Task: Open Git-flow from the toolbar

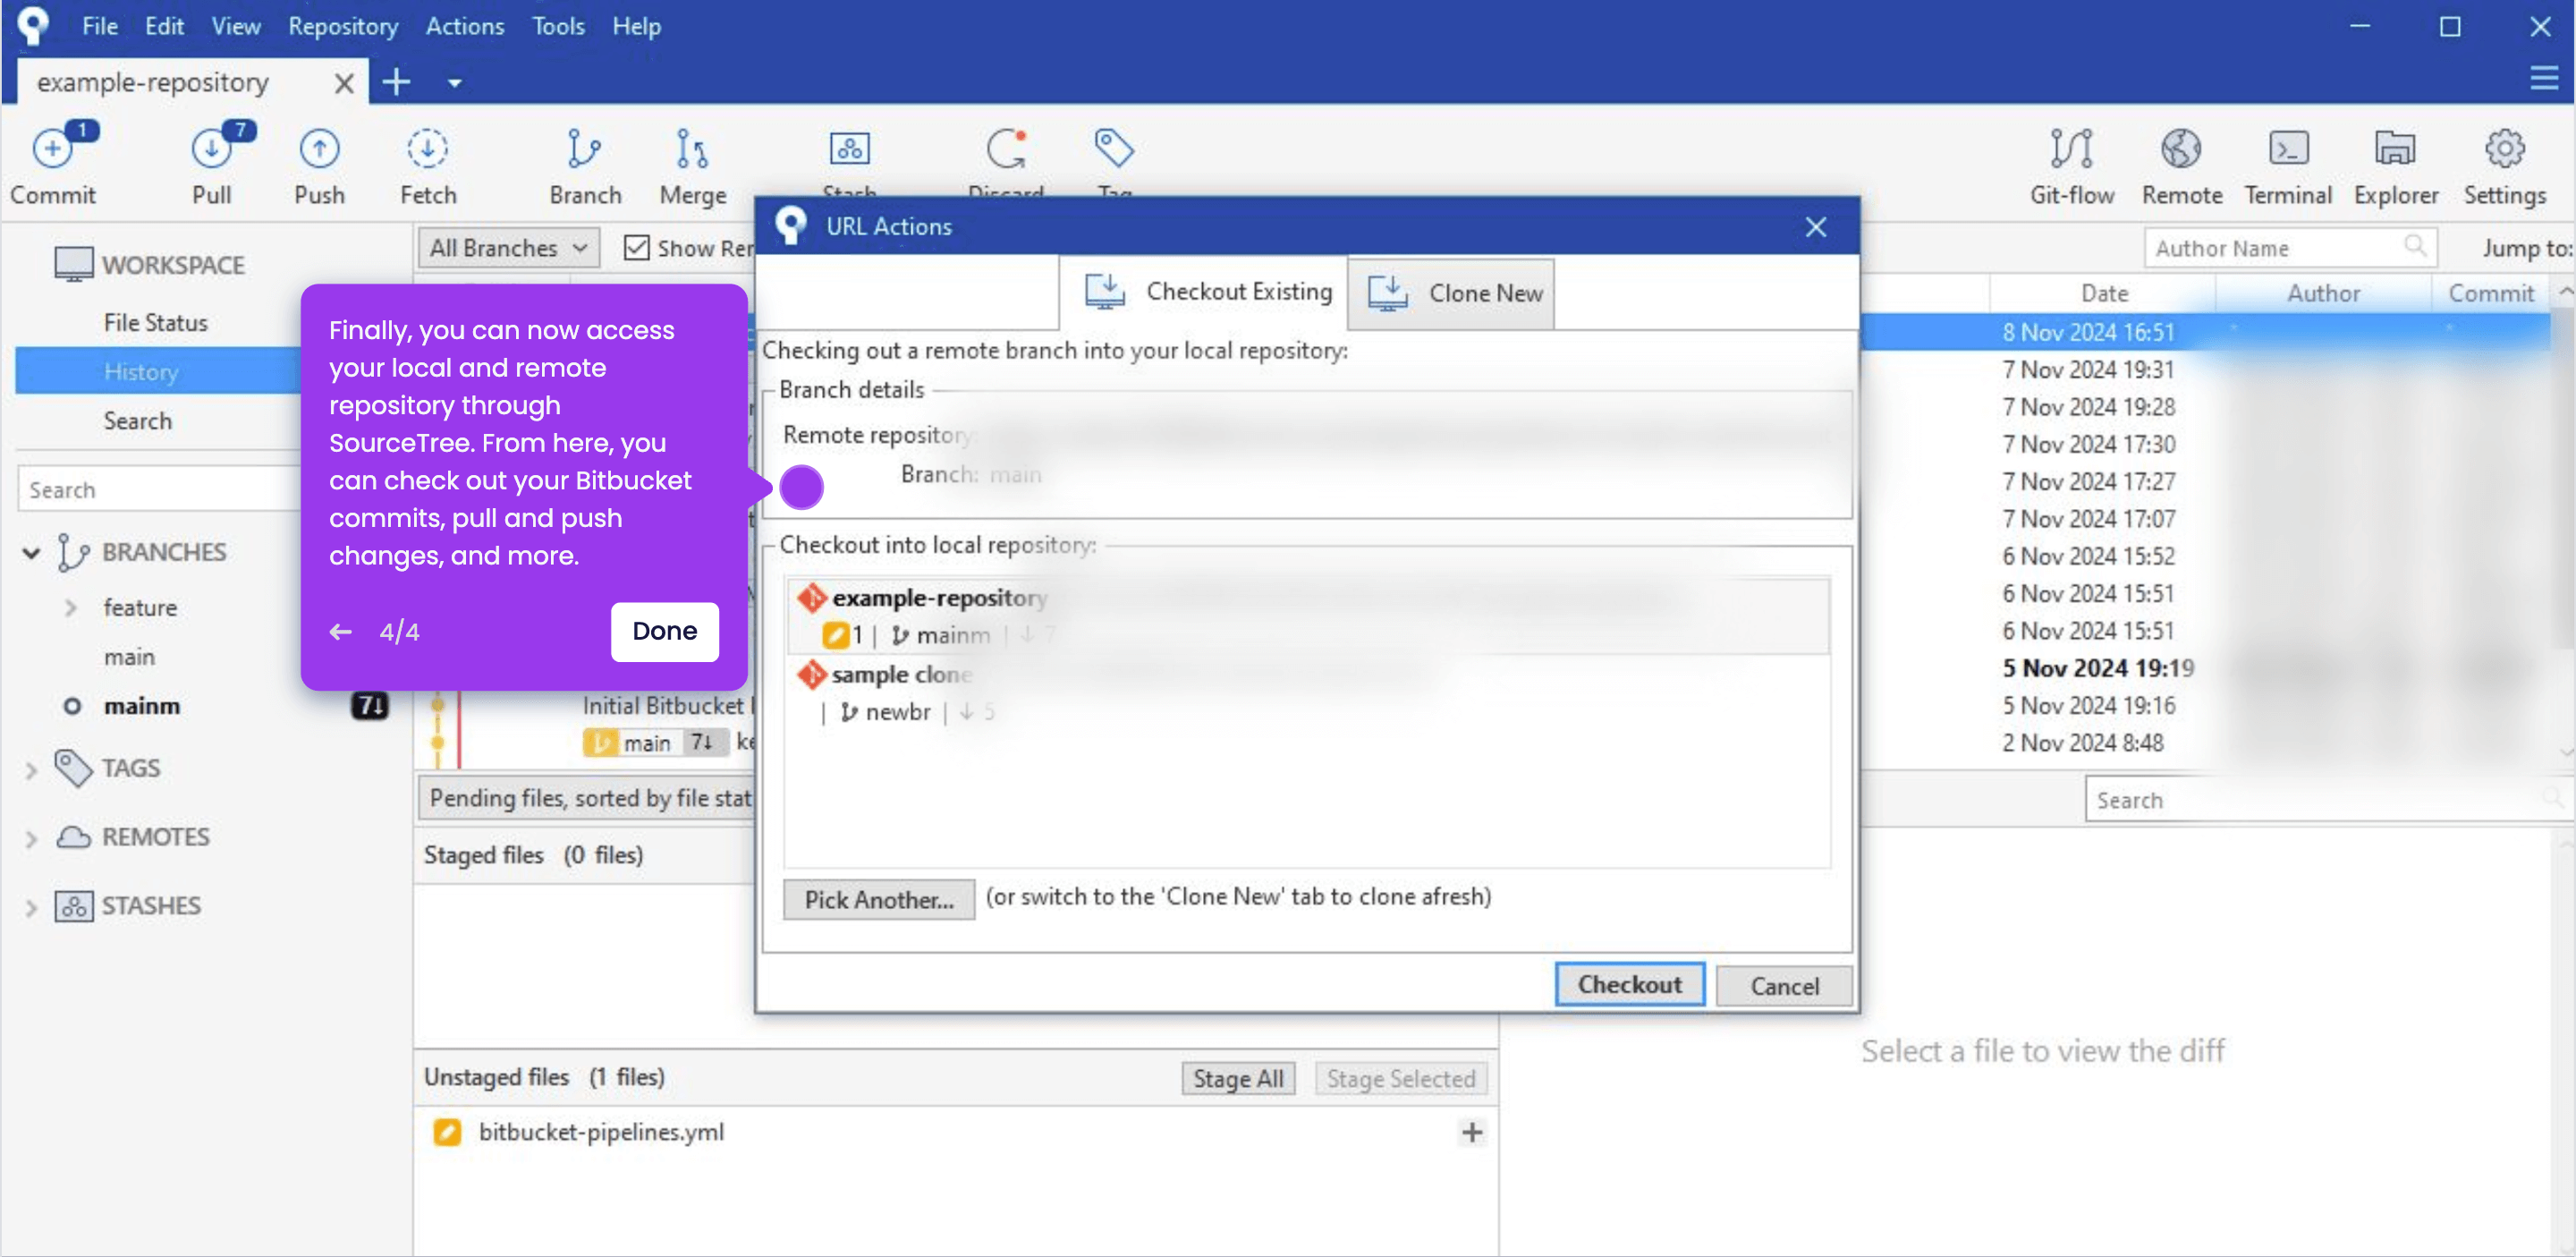Action: [x=2071, y=165]
